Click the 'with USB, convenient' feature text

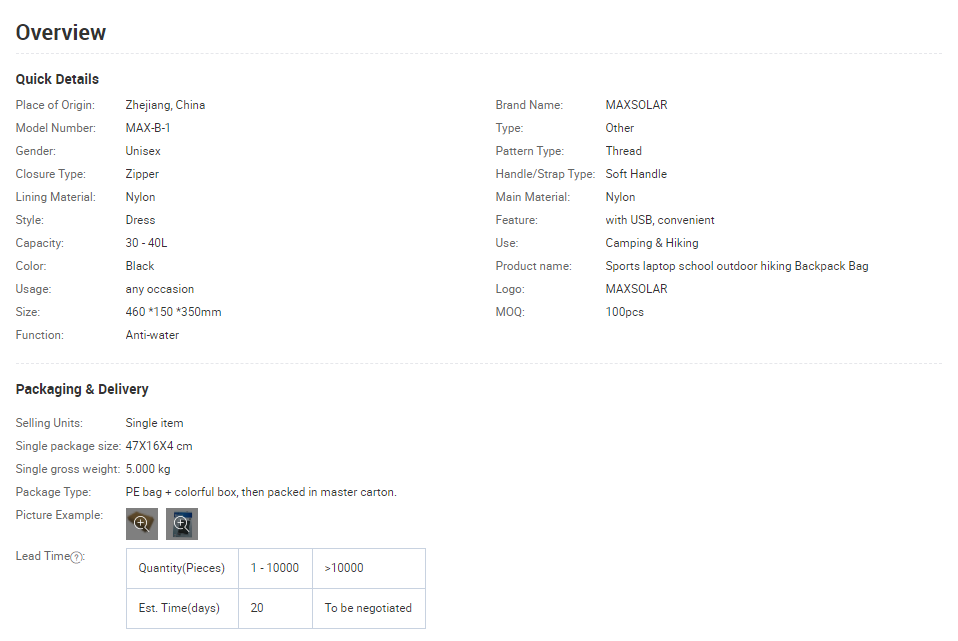click(x=659, y=220)
